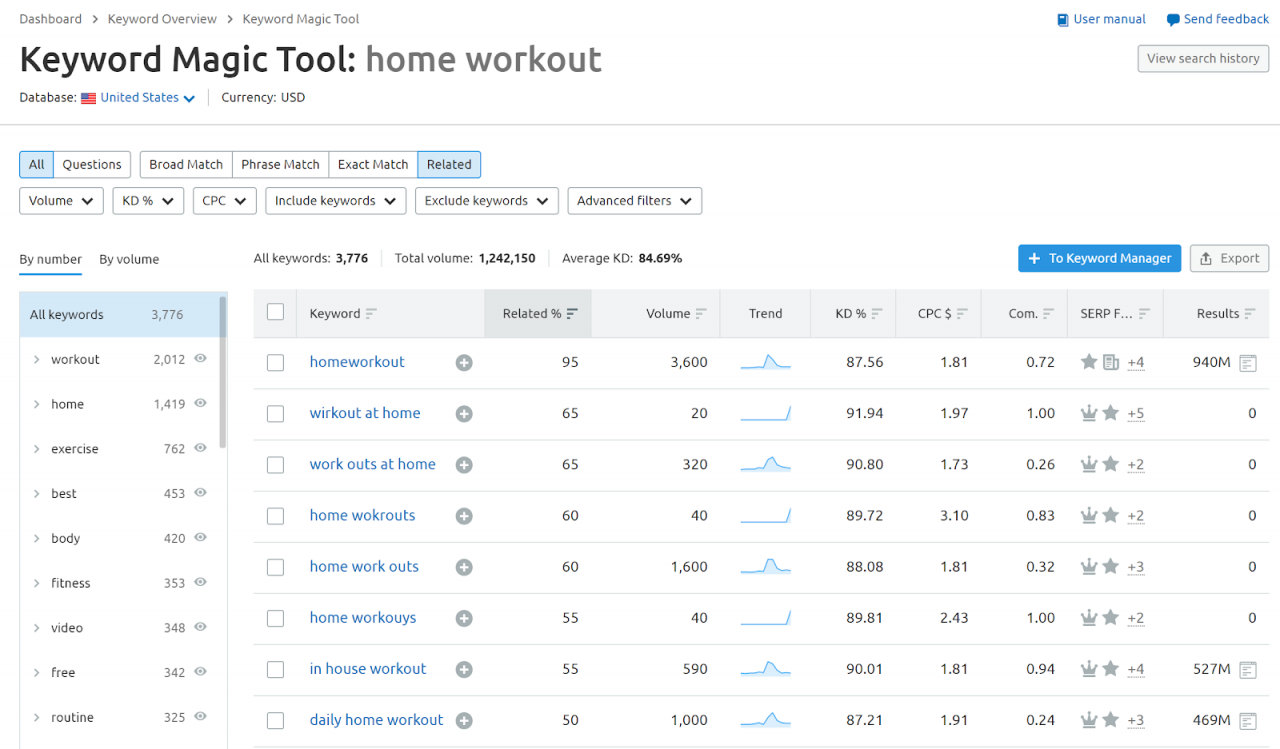Click star SERP icon for home workouys
Image resolution: width=1280 pixels, height=749 pixels.
click(x=1110, y=618)
